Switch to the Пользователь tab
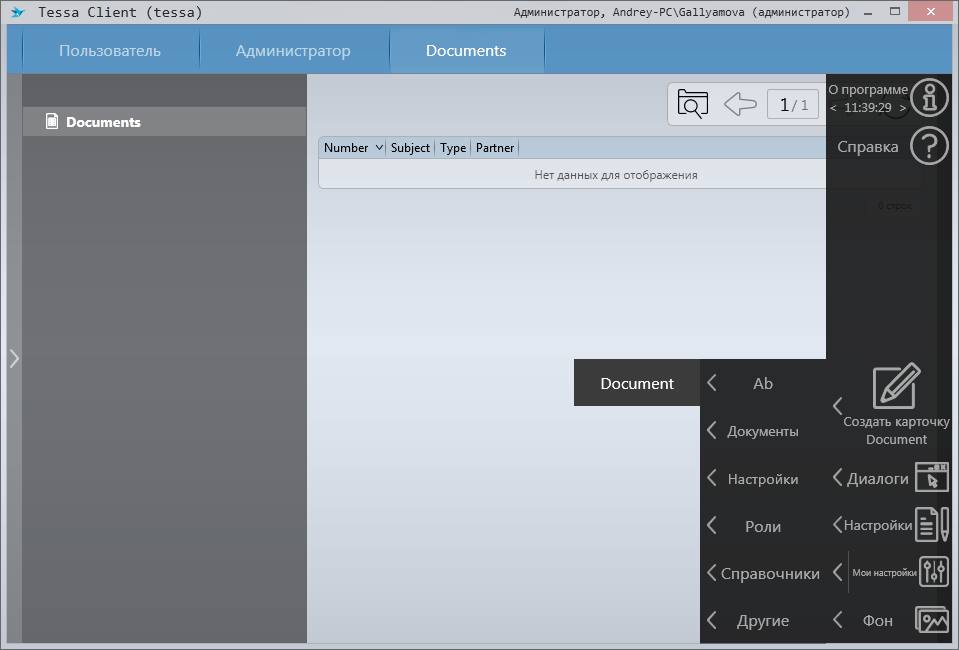Screen dimensions: 959x650 pos(110,51)
